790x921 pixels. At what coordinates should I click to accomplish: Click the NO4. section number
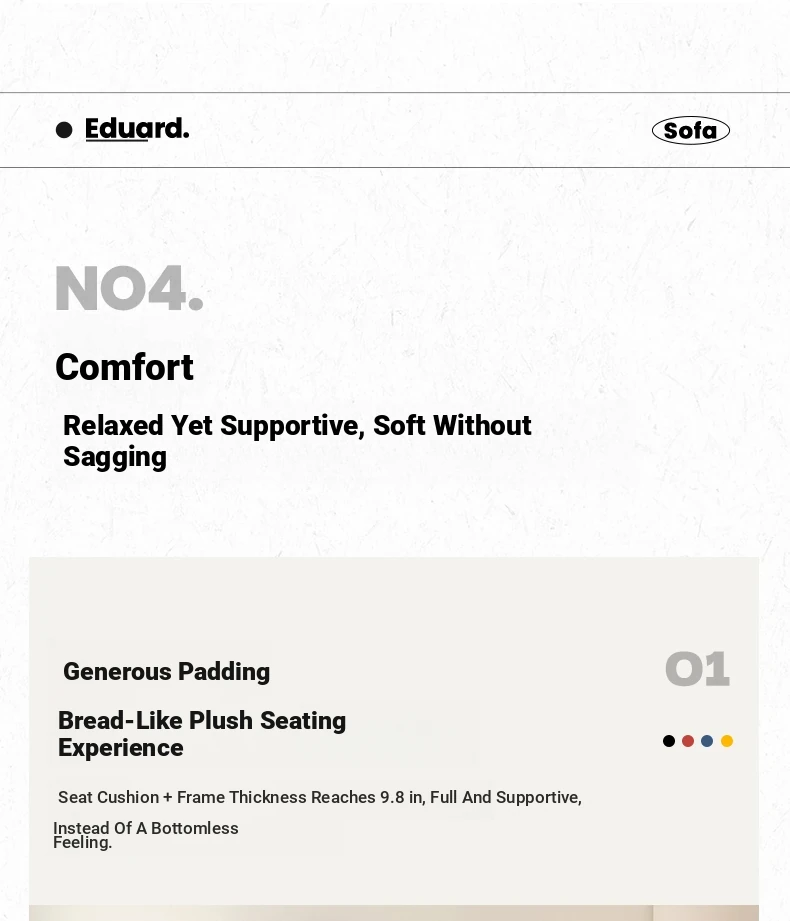click(129, 288)
